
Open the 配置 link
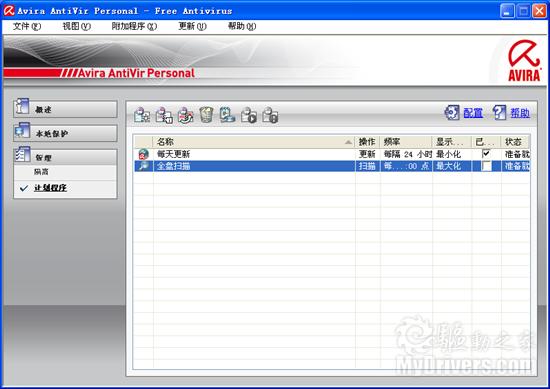473,113
